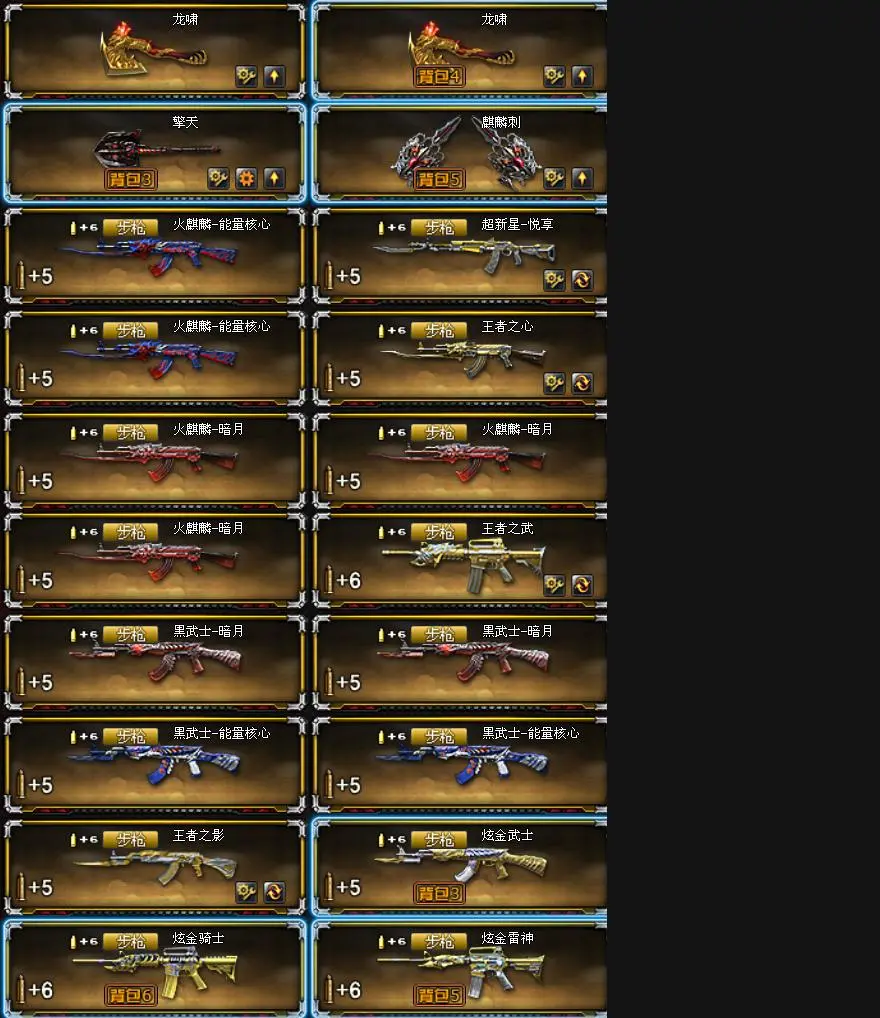Select the 炫金武士 rifle card
Screen dimensions: 880x1018
point(460,867)
